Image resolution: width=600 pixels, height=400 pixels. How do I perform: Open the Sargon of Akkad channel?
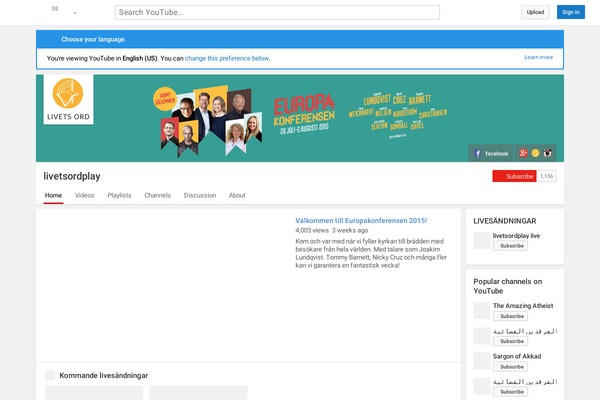[517, 356]
